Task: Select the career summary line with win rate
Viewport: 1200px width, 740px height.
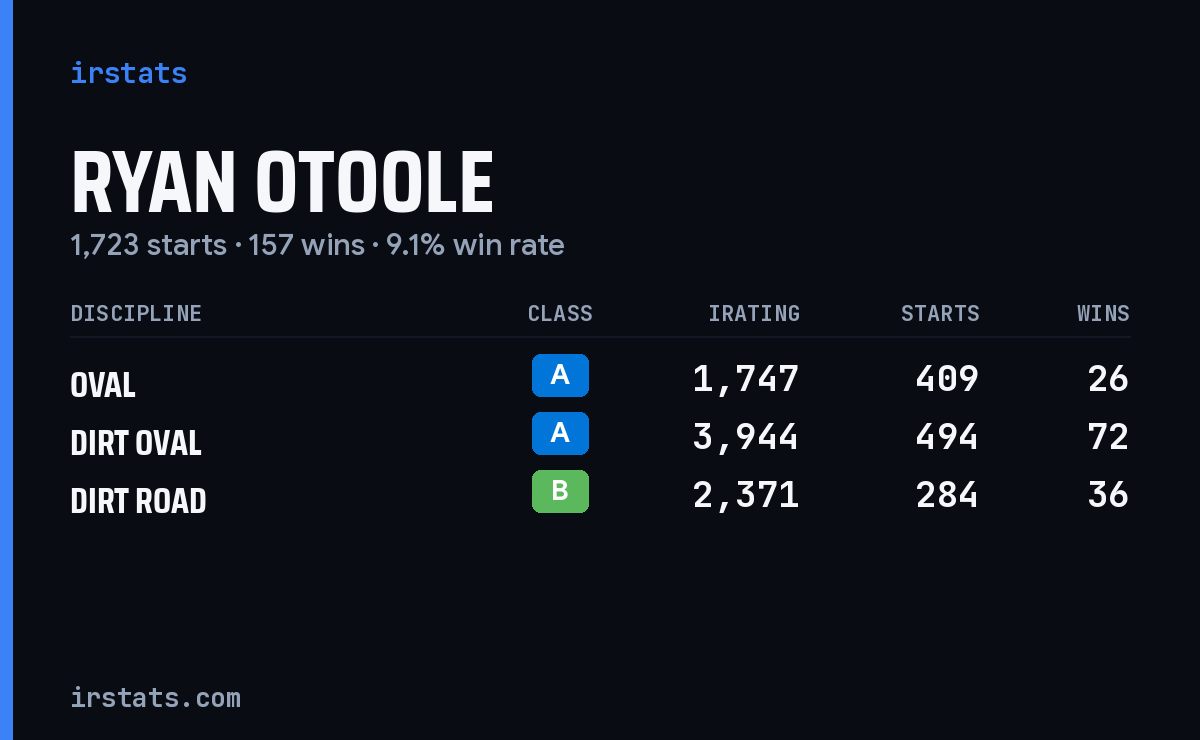Action: [x=317, y=245]
